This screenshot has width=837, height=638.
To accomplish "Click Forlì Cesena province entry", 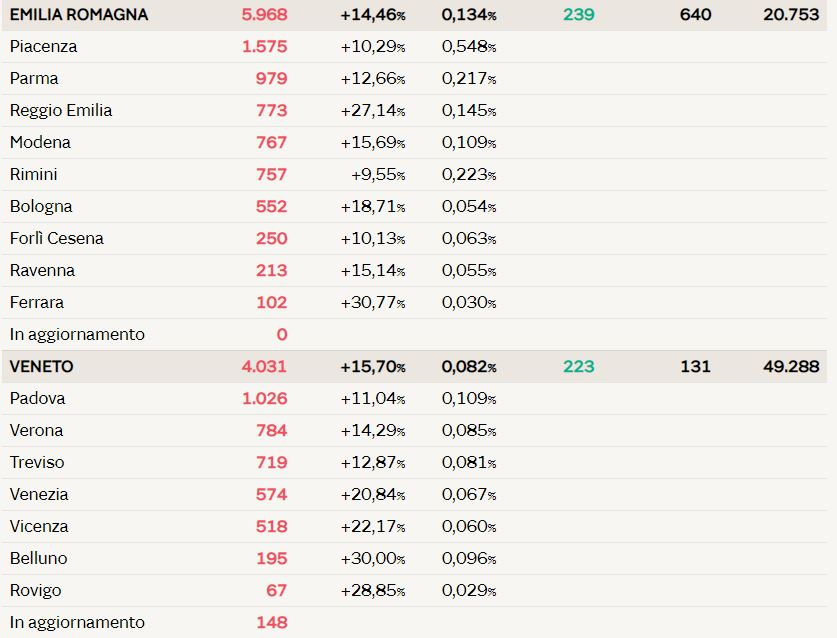I will click(57, 238).
